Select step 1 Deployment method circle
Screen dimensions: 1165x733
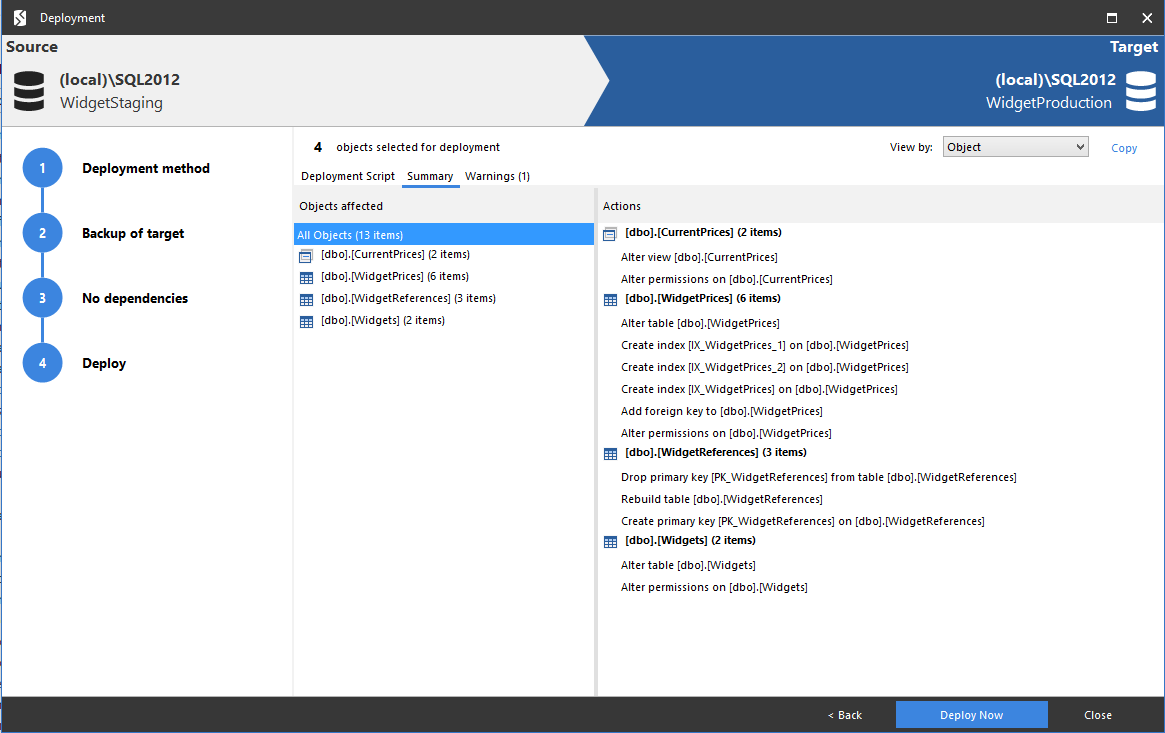coord(42,167)
